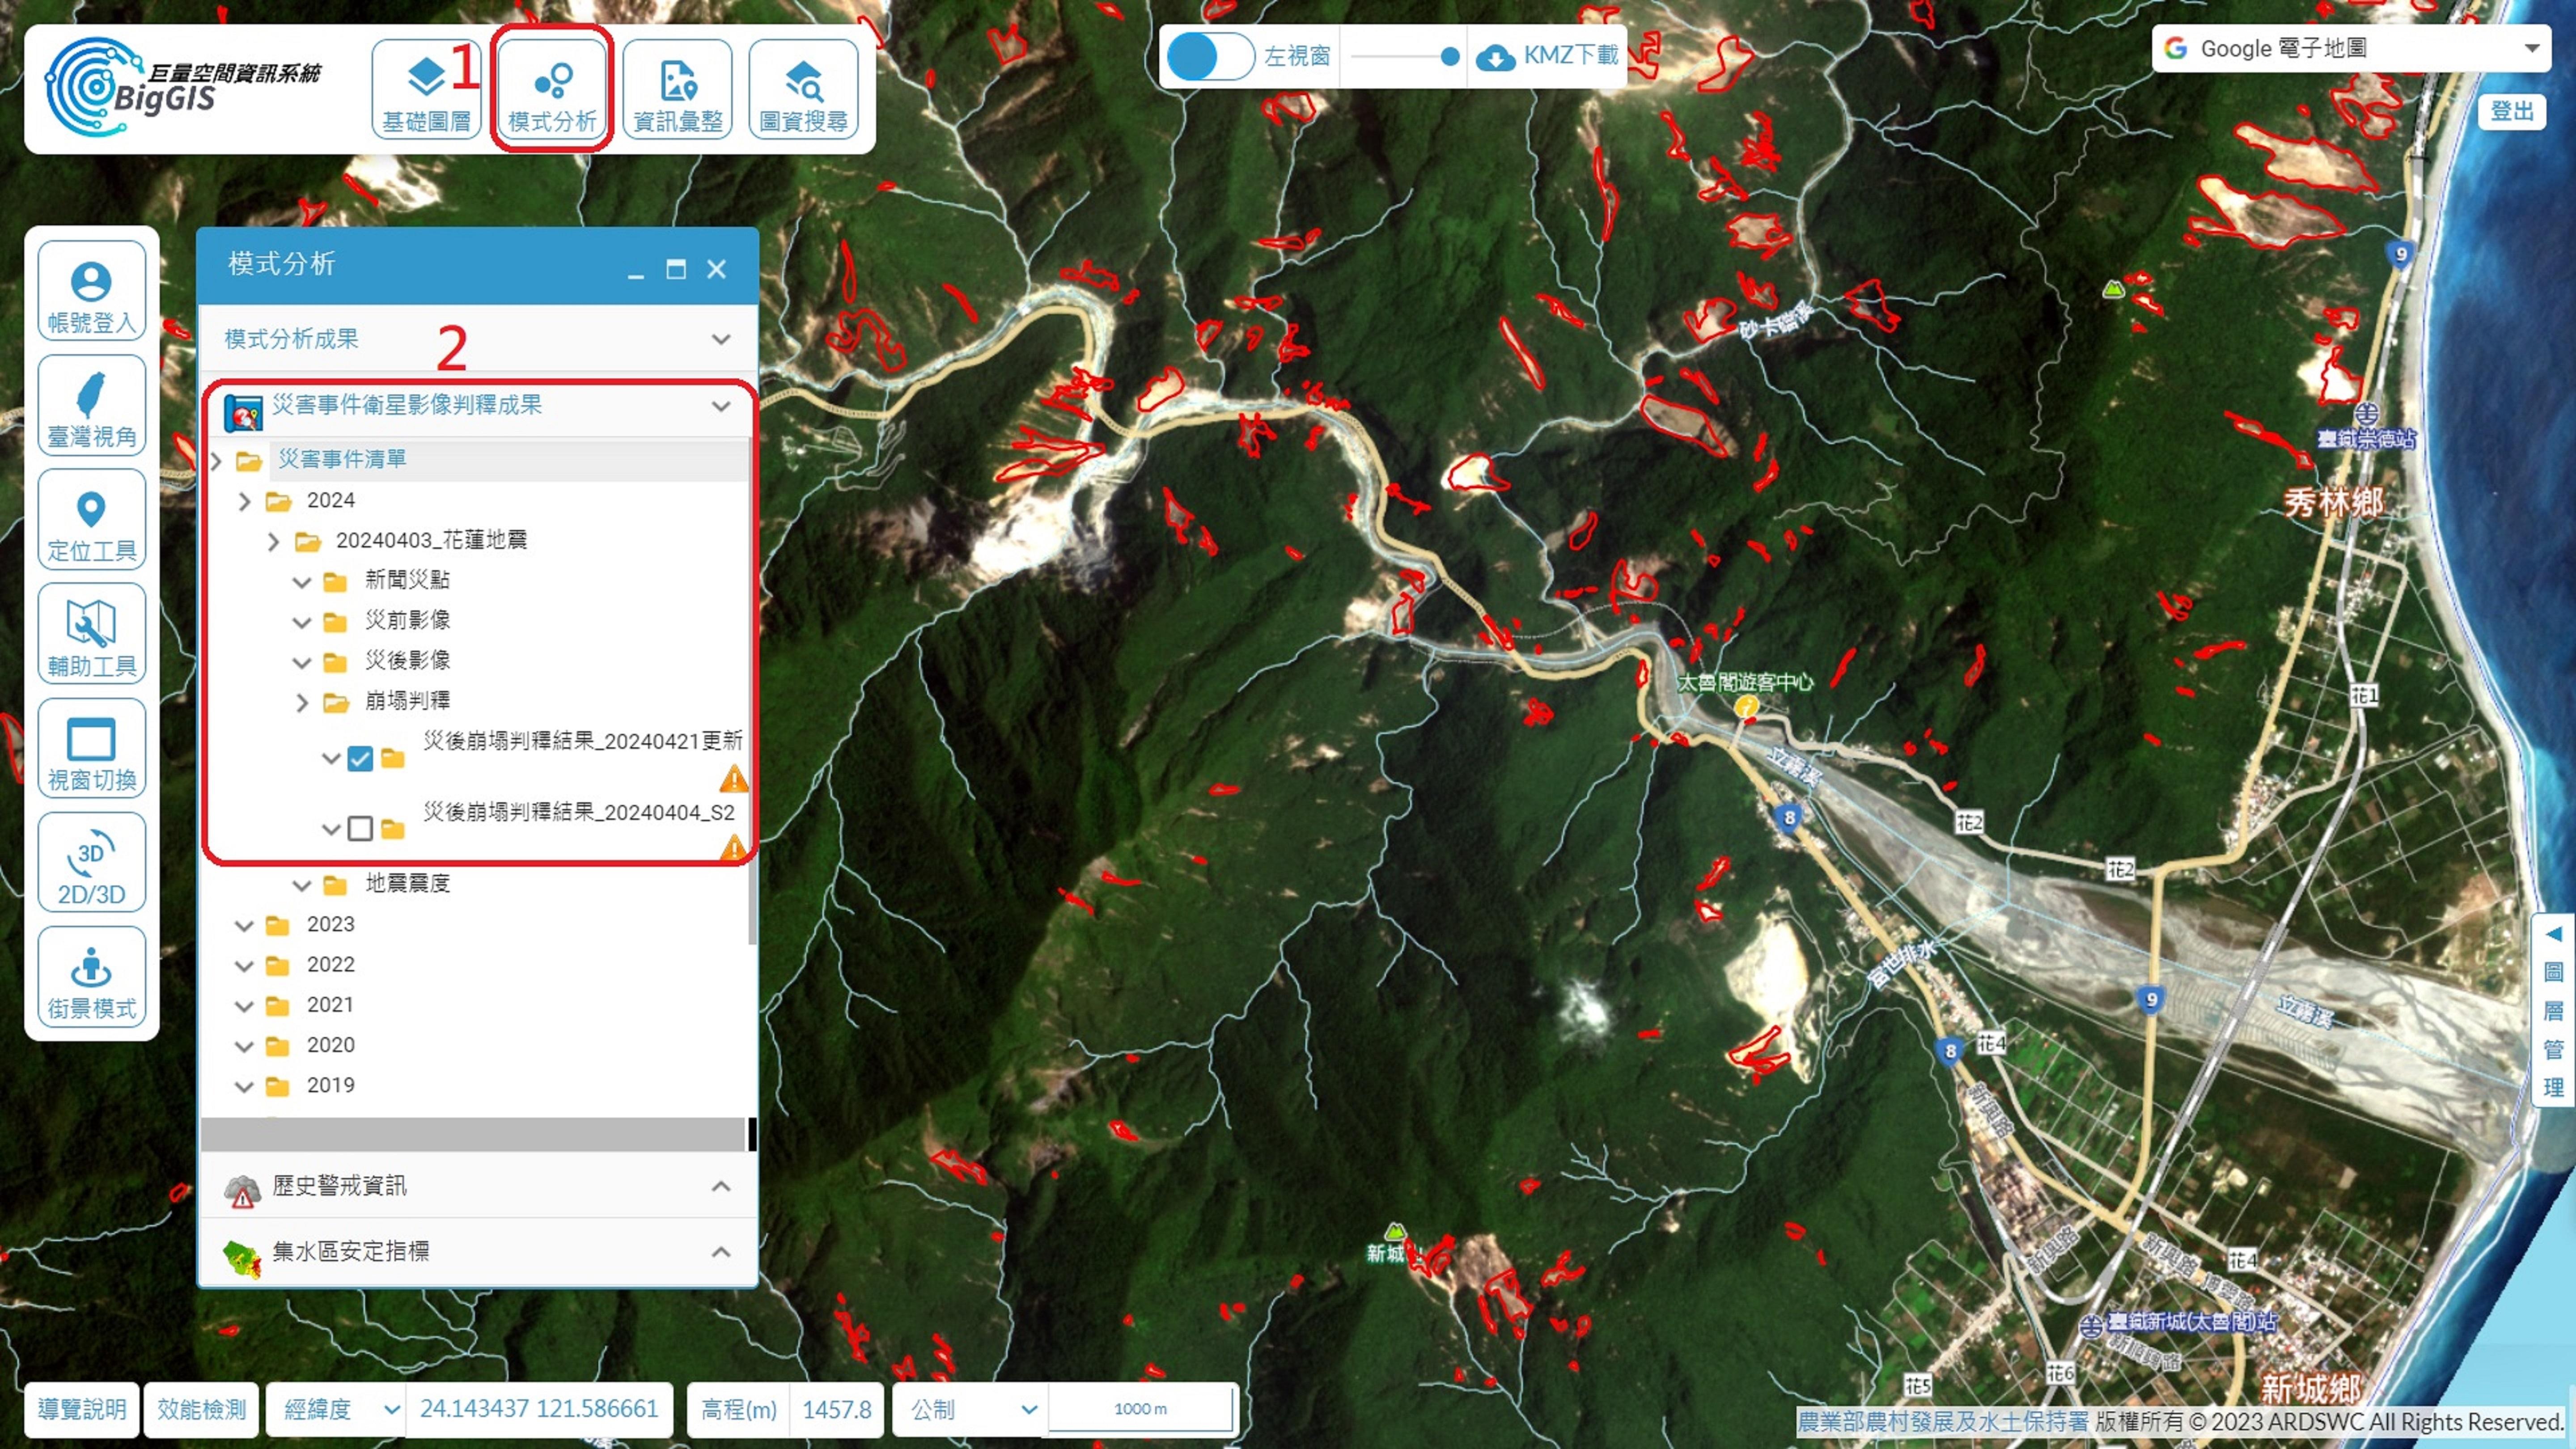Viewport: 2576px width, 1449px height.
Task: Open the 資訊彙整 information summary tool
Action: coord(677,89)
